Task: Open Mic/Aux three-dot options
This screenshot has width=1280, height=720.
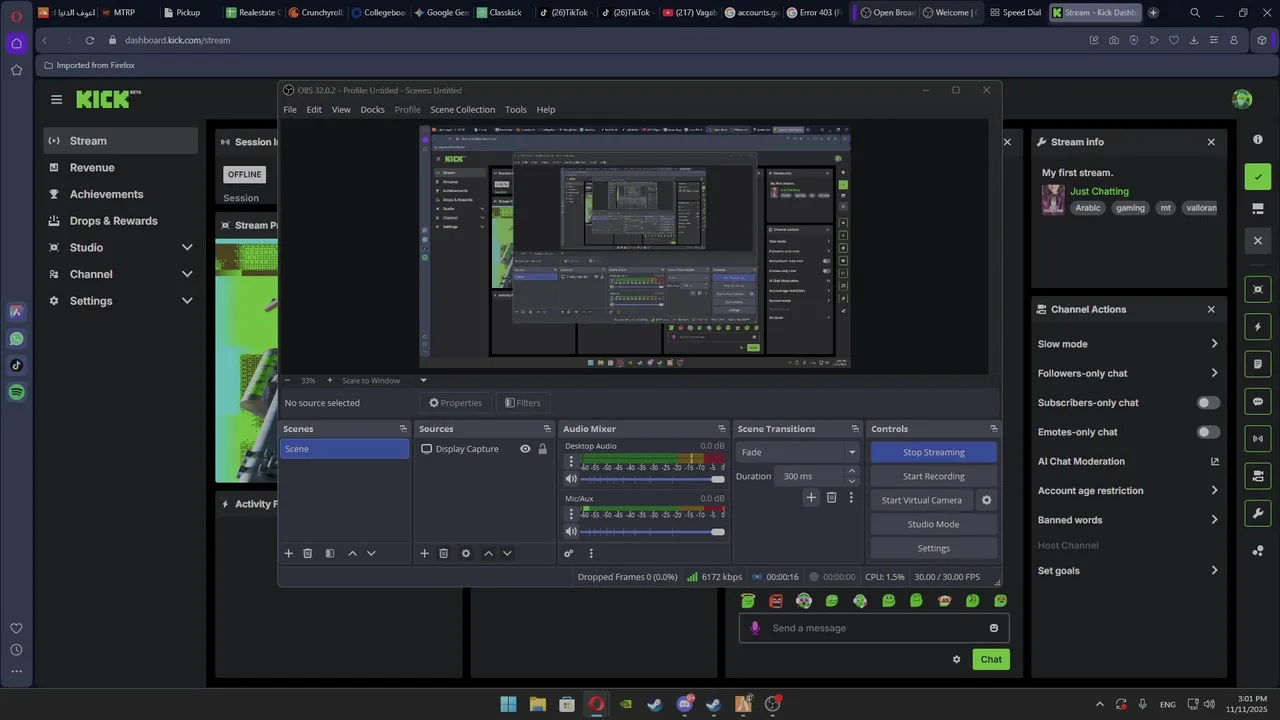Action: [572, 514]
